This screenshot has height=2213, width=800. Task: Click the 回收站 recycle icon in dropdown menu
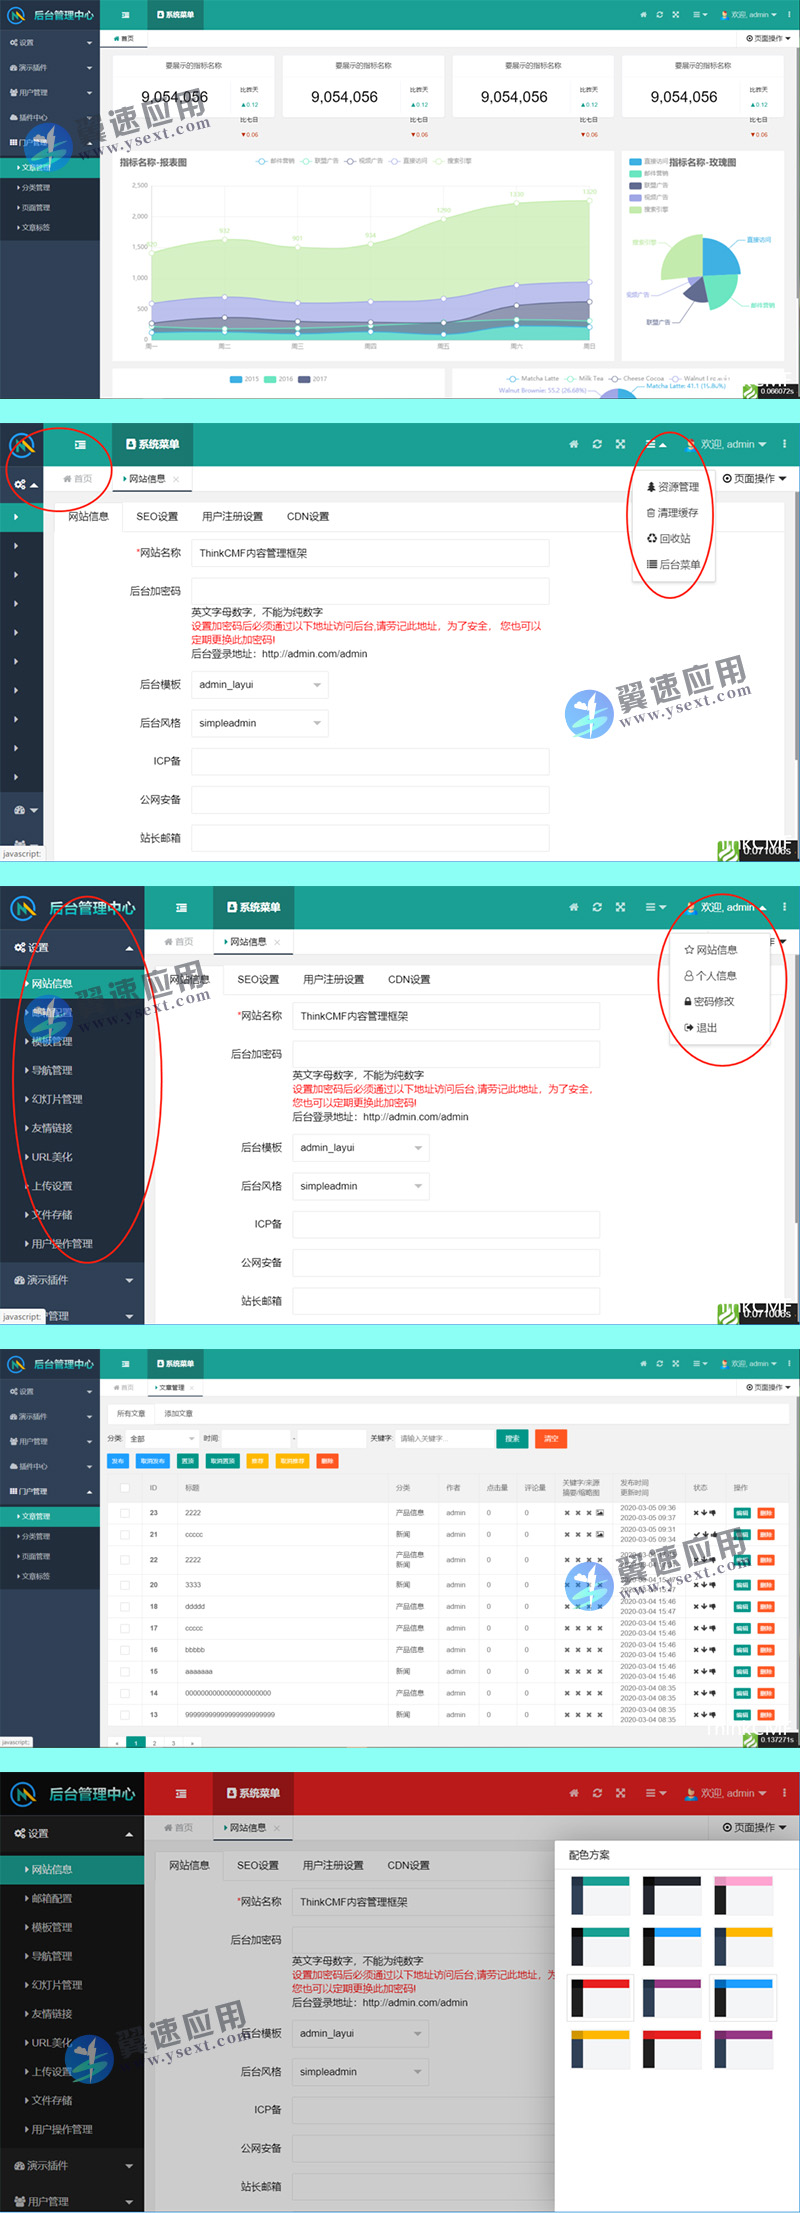tap(673, 538)
